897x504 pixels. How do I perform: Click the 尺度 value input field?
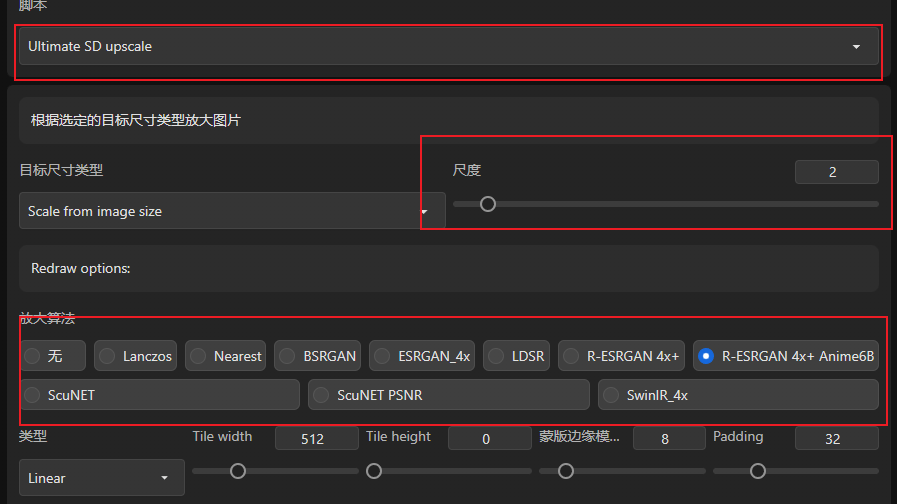click(836, 172)
